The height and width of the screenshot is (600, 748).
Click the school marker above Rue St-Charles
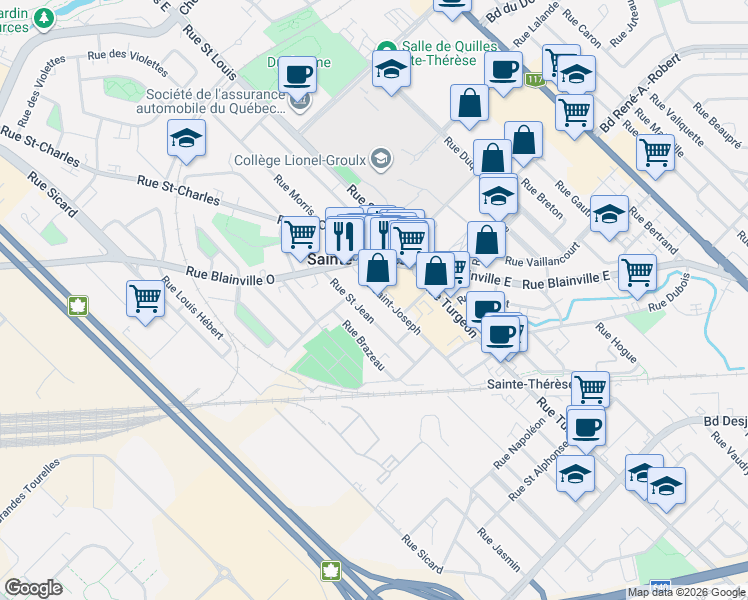pyautogui.click(x=187, y=140)
